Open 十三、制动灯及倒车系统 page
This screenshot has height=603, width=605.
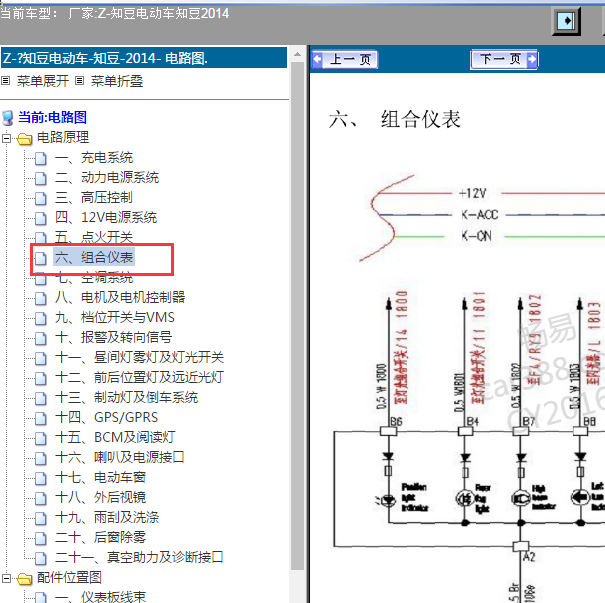click(127, 398)
